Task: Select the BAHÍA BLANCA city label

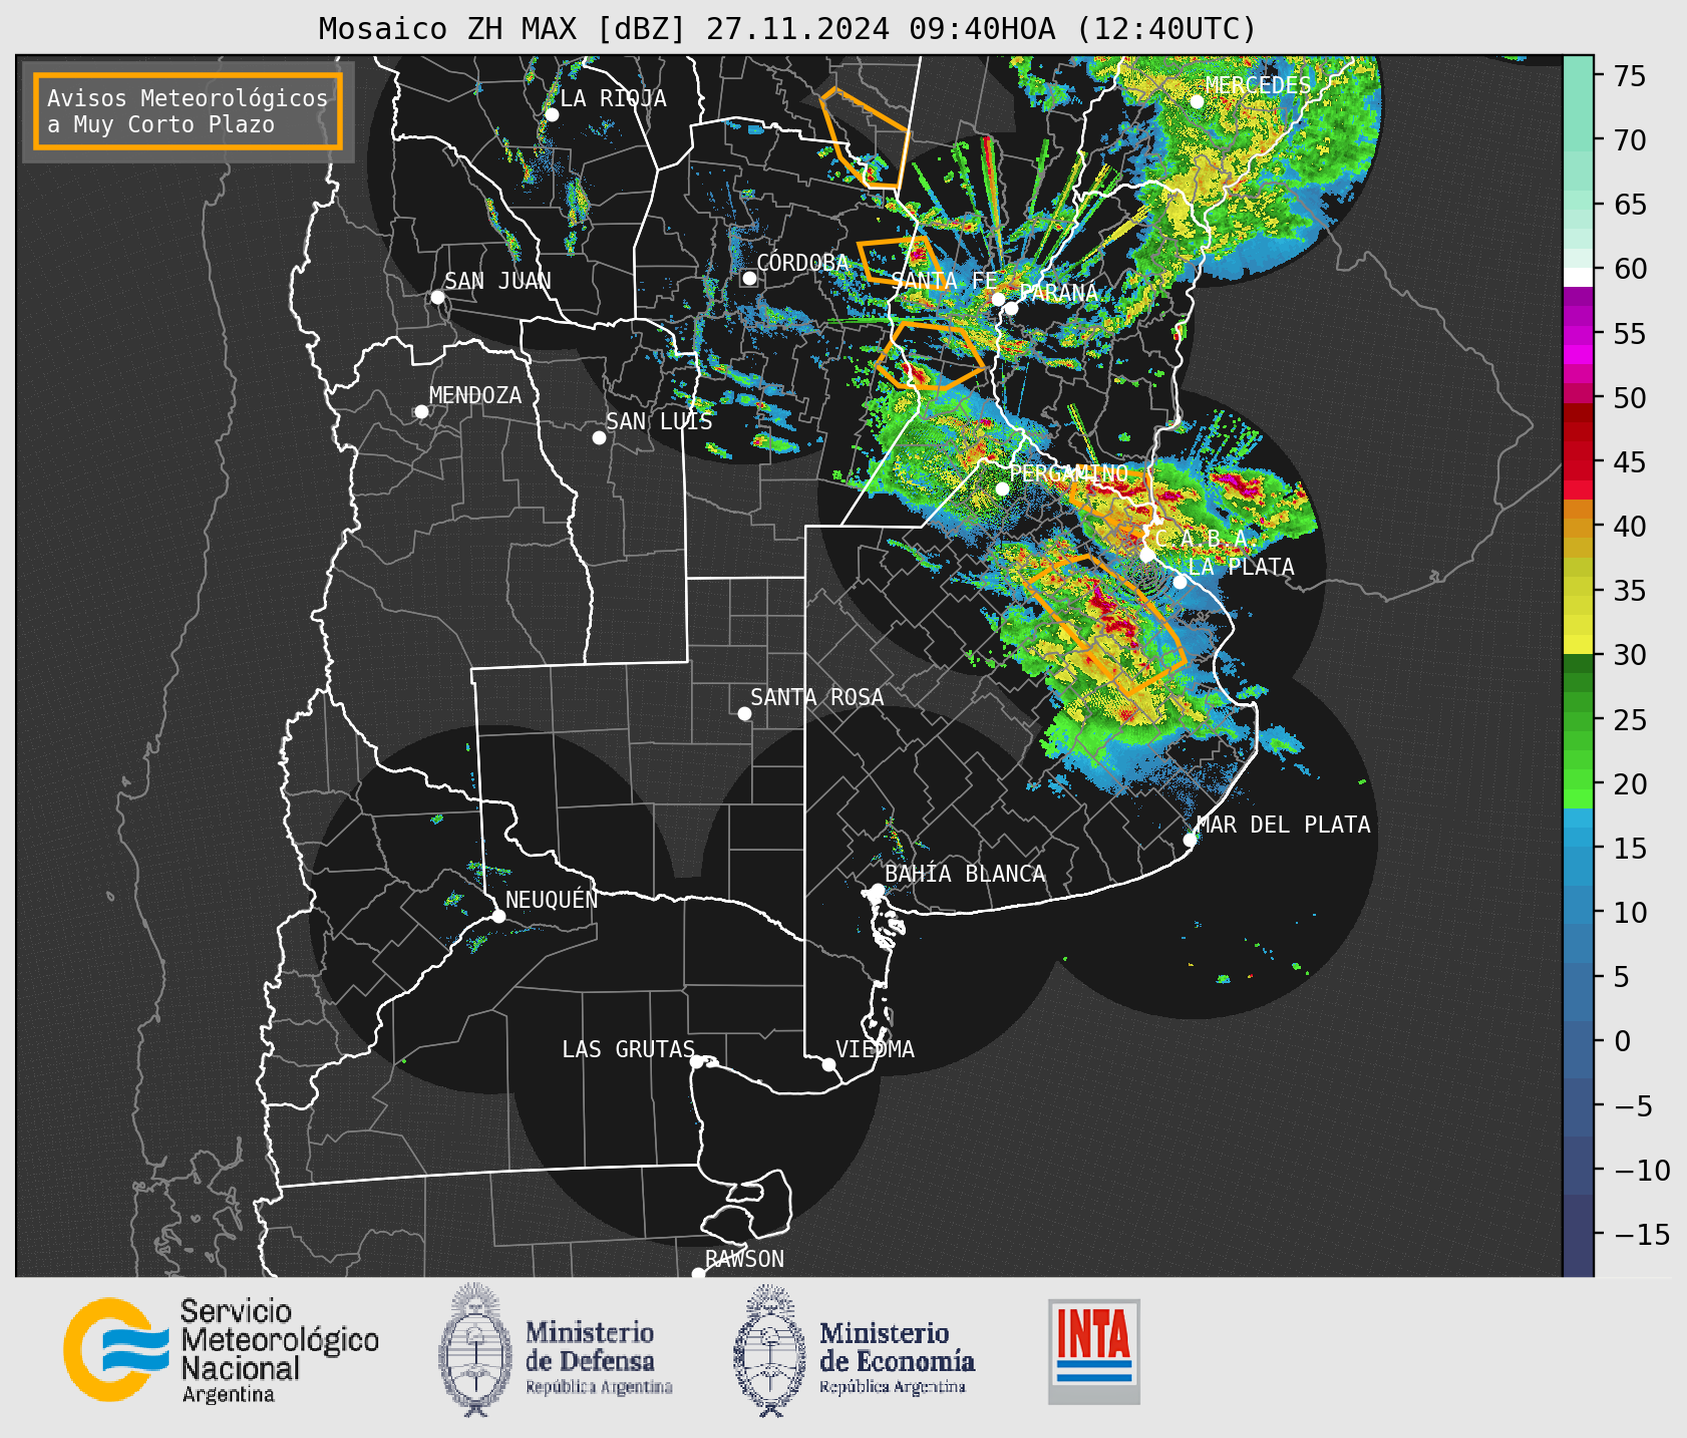Action: point(965,874)
